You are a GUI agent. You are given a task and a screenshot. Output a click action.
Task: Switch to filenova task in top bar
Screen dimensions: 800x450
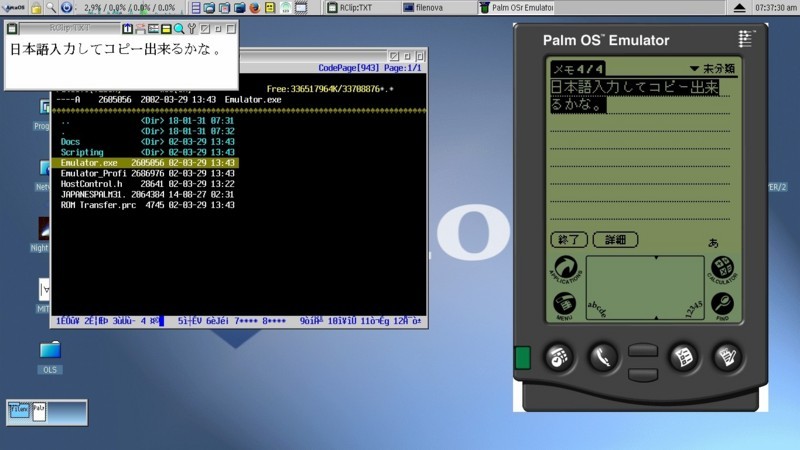(x=437, y=8)
